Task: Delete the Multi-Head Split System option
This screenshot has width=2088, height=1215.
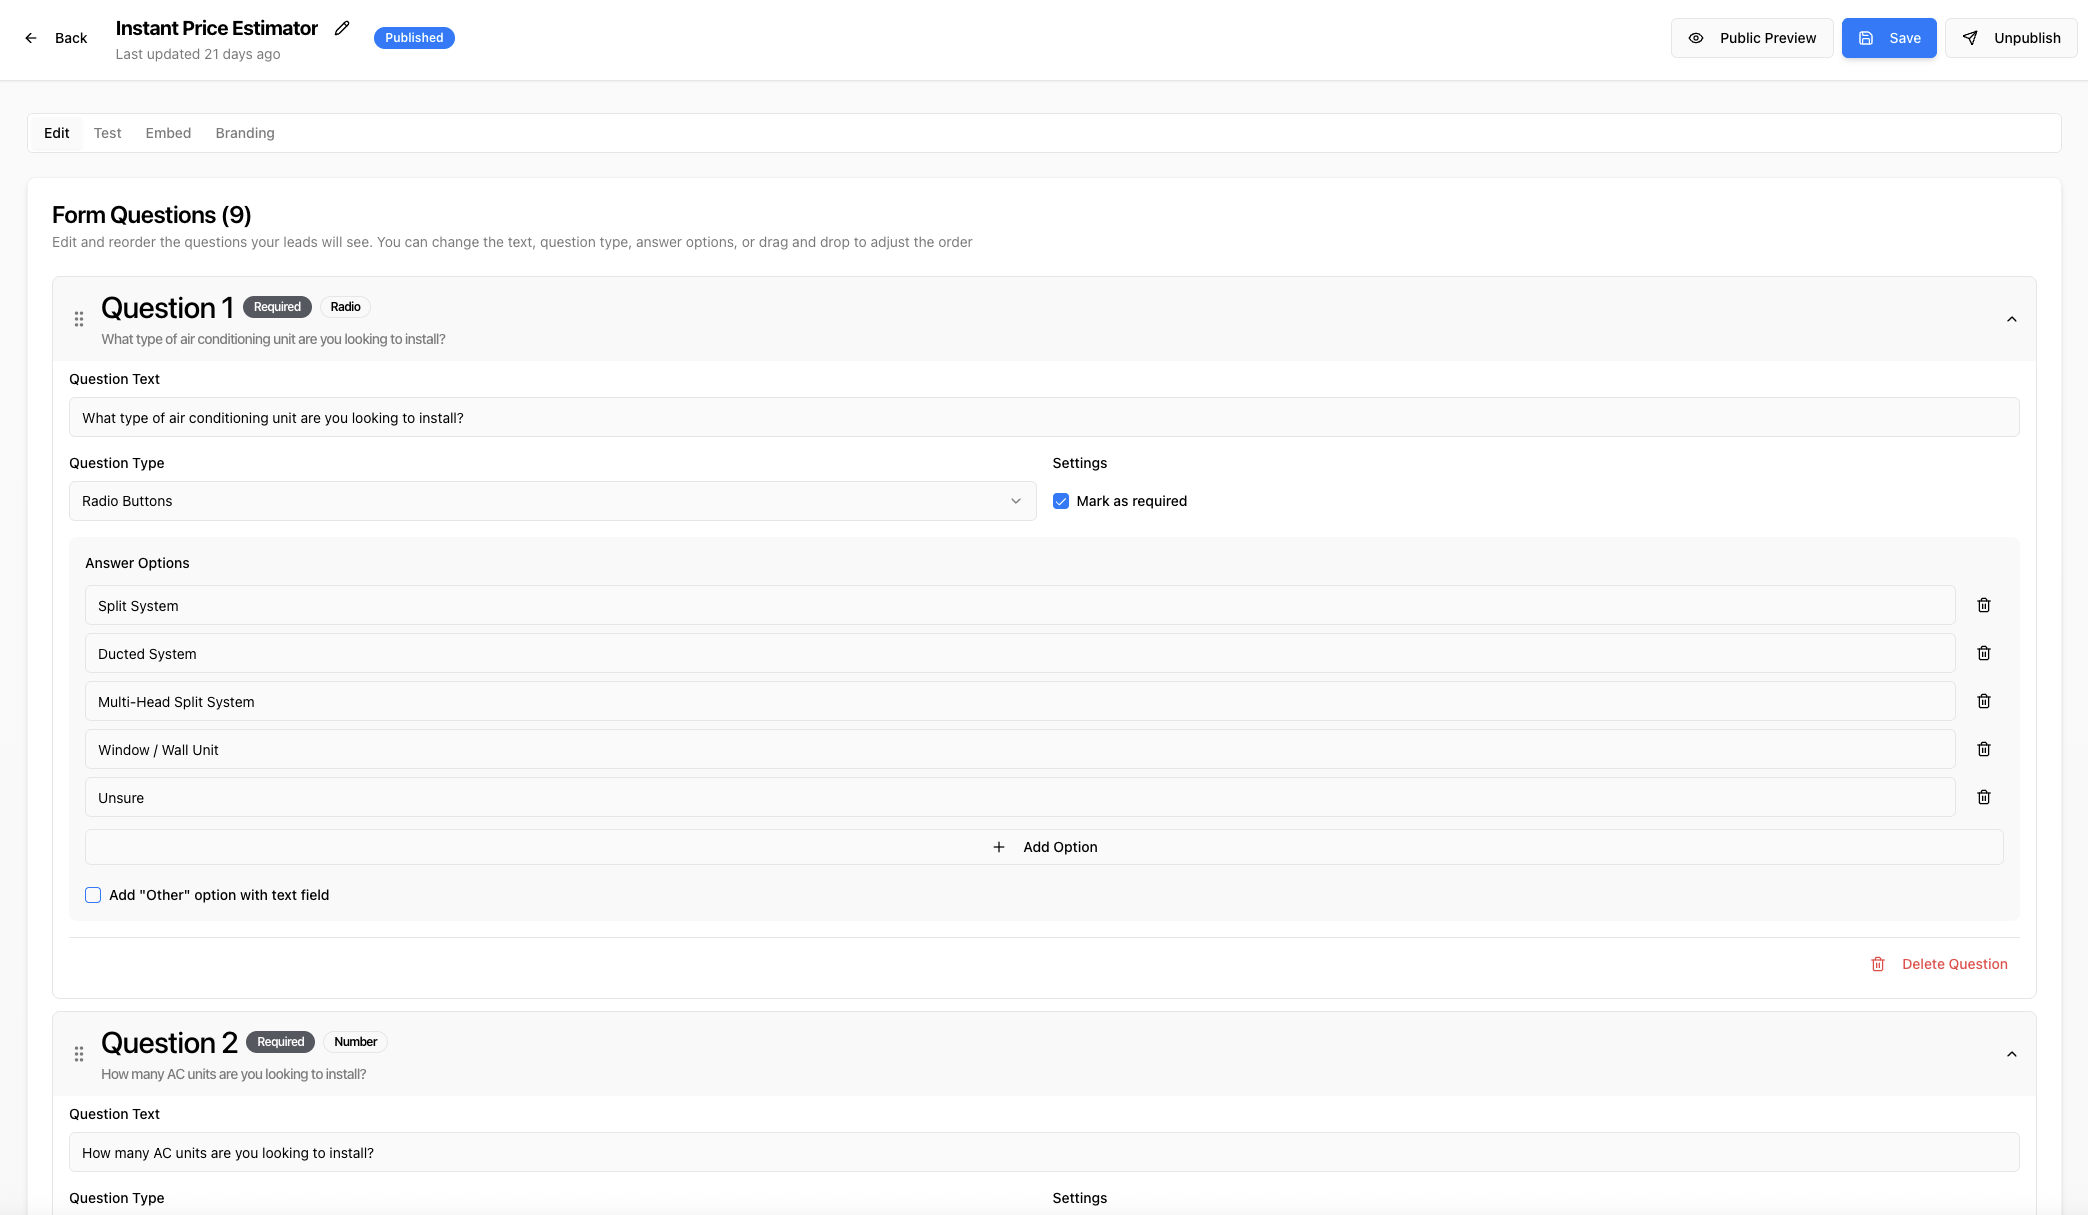Action: click(1984, 701)
